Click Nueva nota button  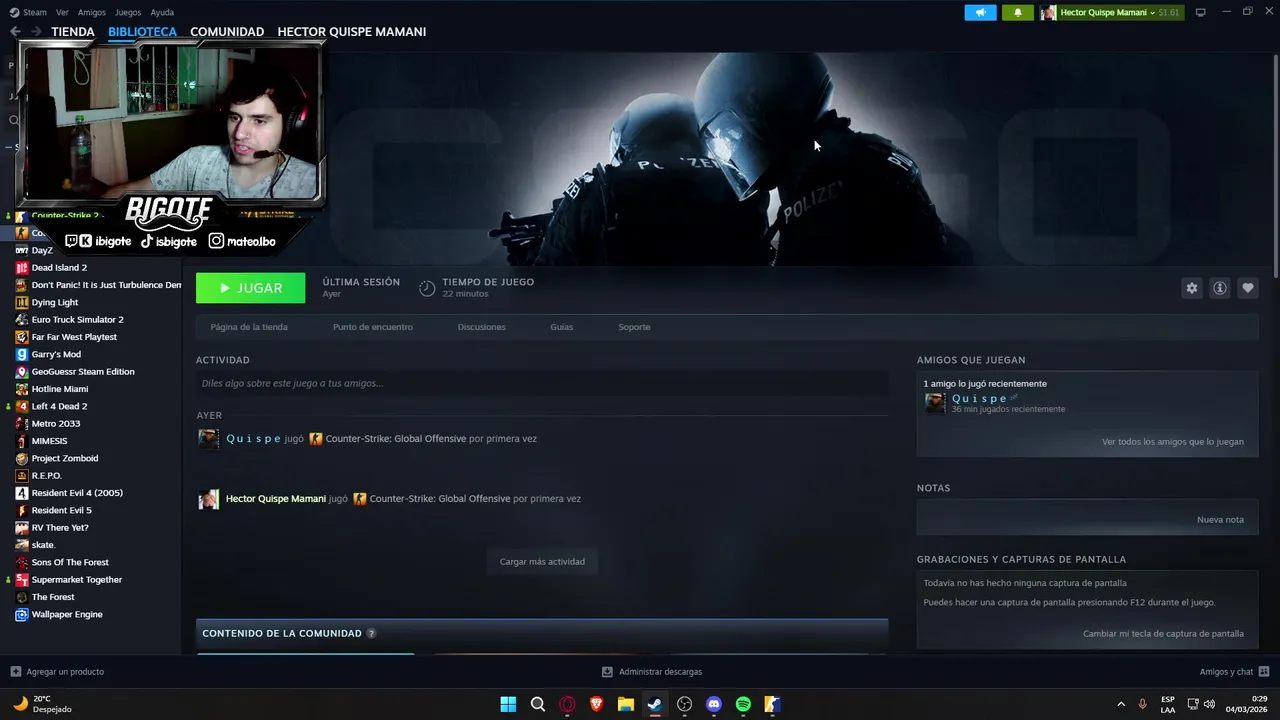click(1220, 520)
